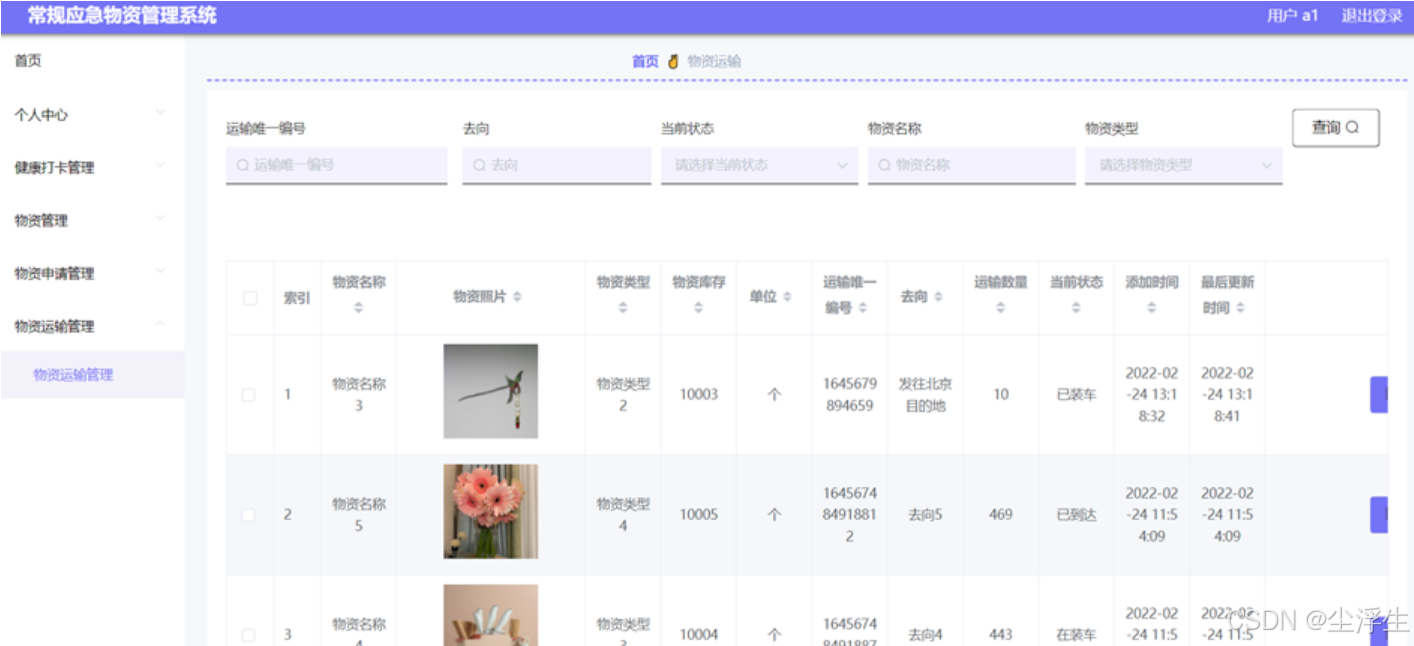The height and width of the screenshot is (646, 1414).
Task: Click 首页 breadcrumb link
Action: point(645,62)
